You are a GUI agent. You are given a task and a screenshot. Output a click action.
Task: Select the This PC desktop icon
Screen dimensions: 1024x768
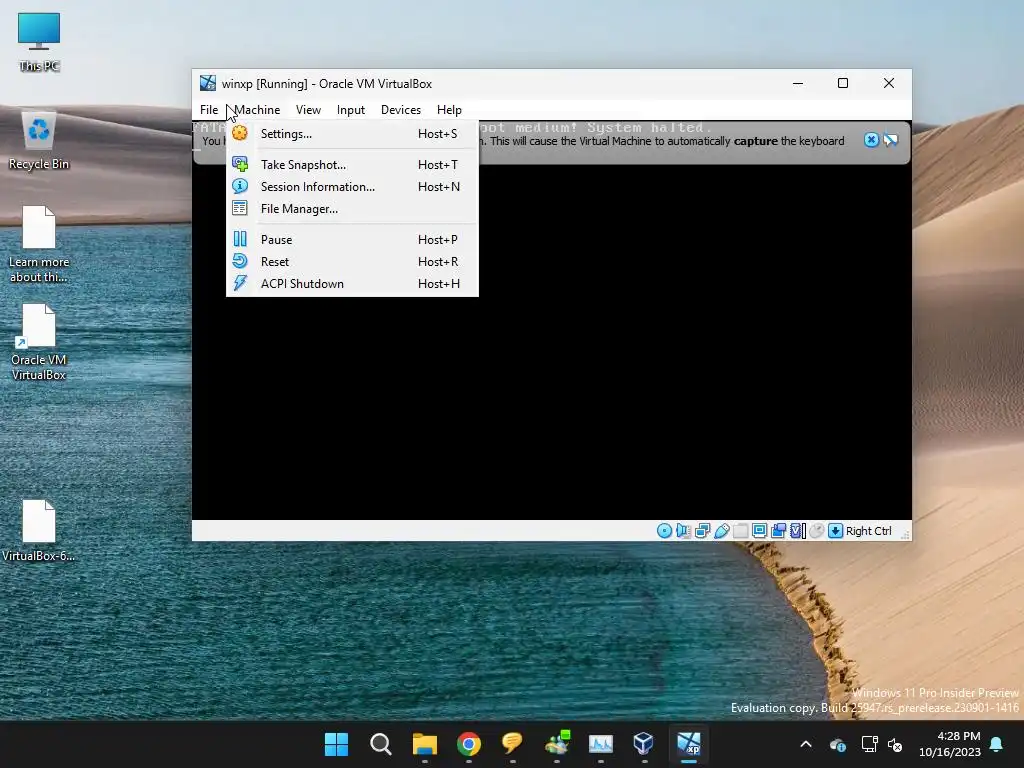point(39,42)
